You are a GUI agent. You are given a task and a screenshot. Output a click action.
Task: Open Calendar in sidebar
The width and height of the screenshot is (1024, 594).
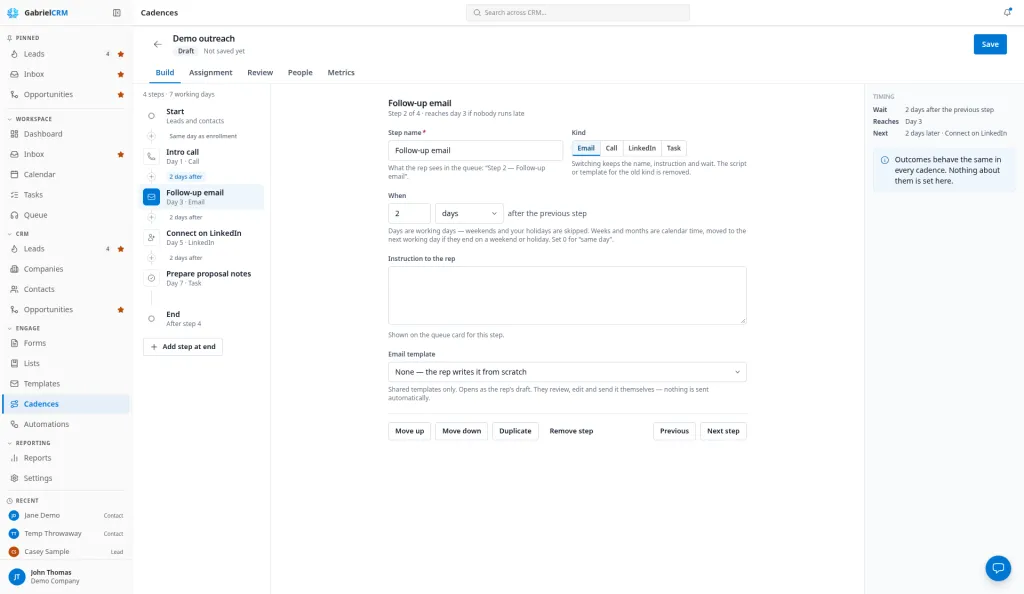[x=65, y=174]
